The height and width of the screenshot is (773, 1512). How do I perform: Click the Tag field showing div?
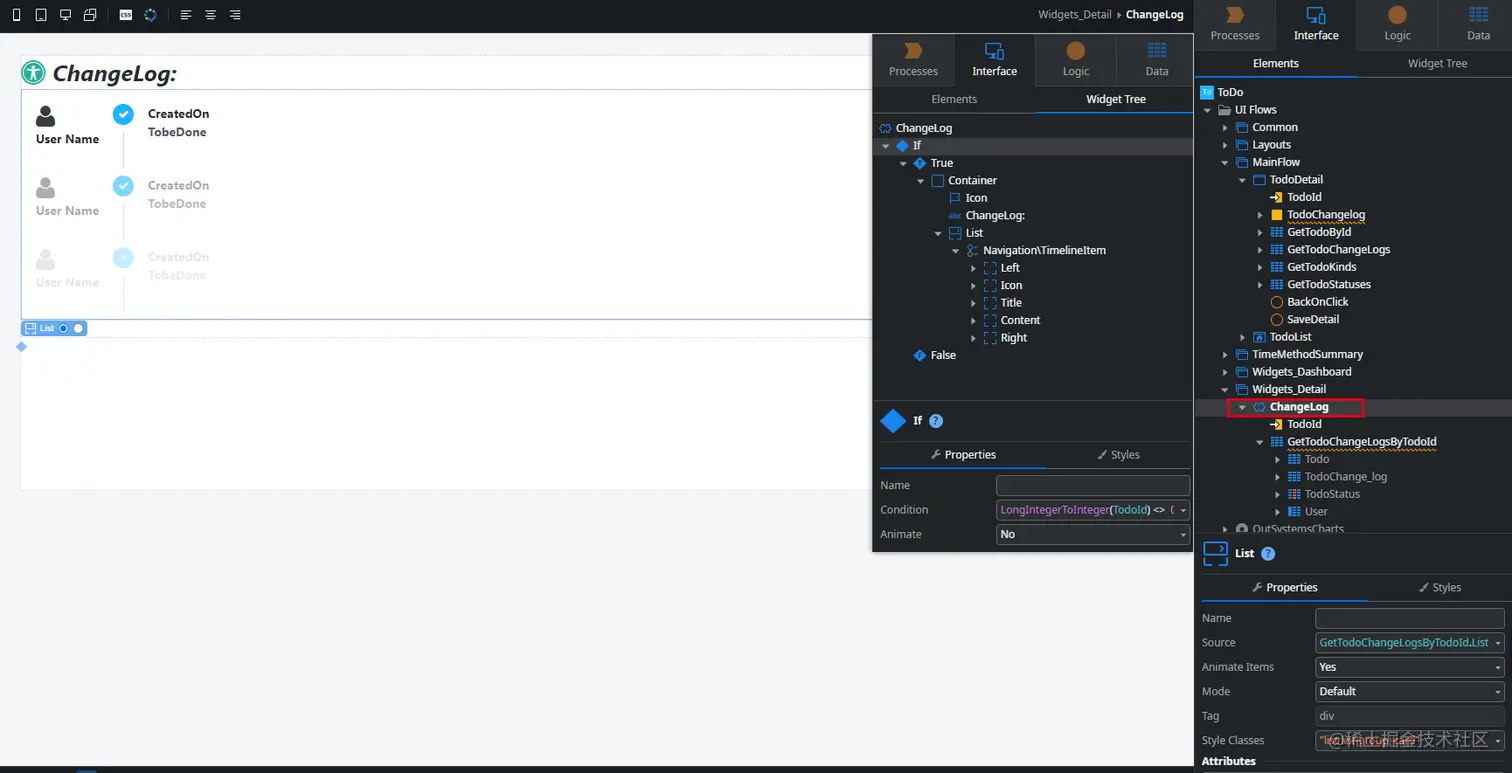1410,716
